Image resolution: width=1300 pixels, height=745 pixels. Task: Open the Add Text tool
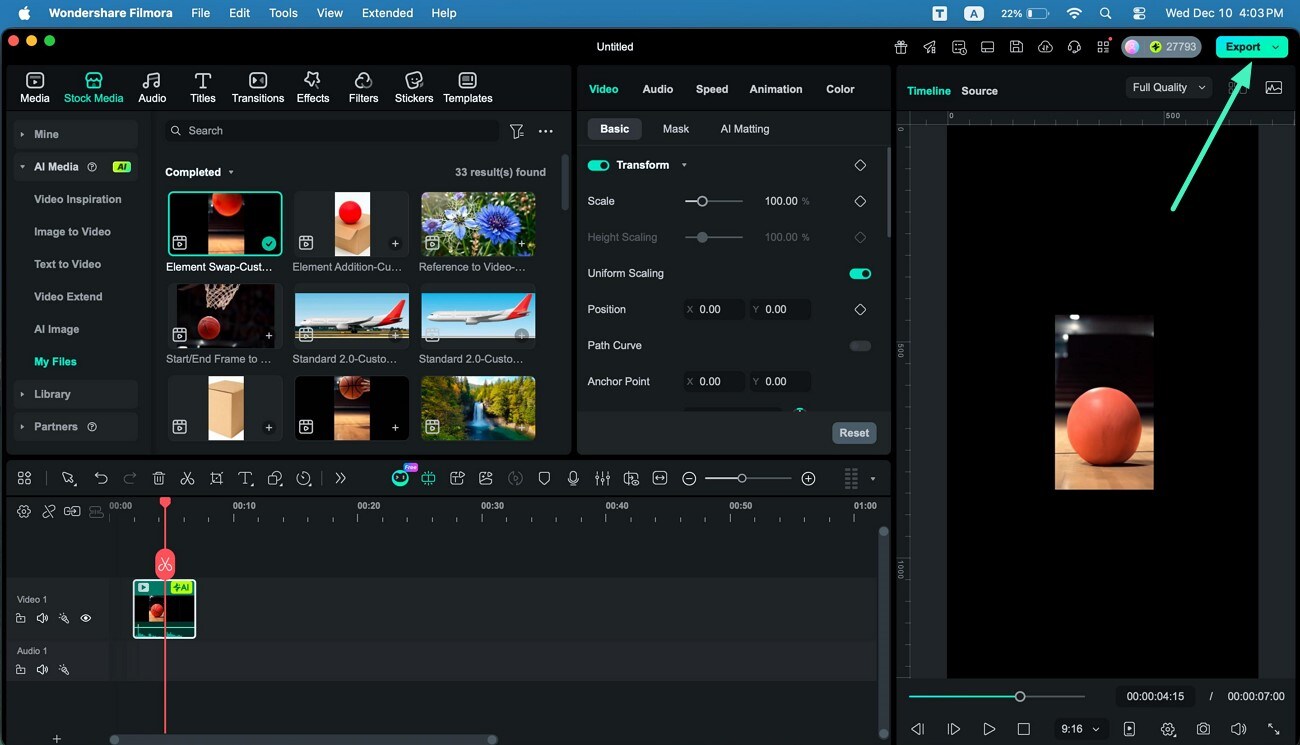[x=245, y=478]
